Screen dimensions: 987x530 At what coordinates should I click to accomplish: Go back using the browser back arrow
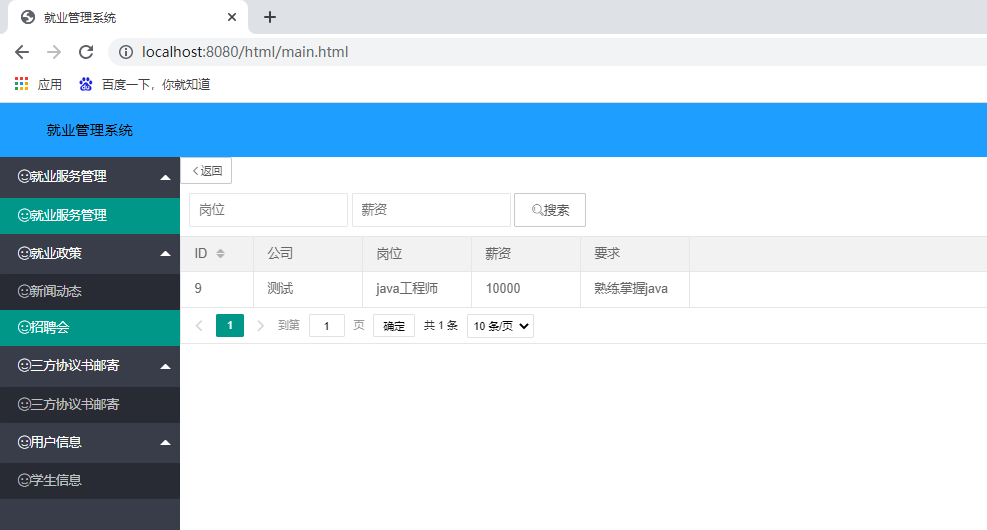22,52
